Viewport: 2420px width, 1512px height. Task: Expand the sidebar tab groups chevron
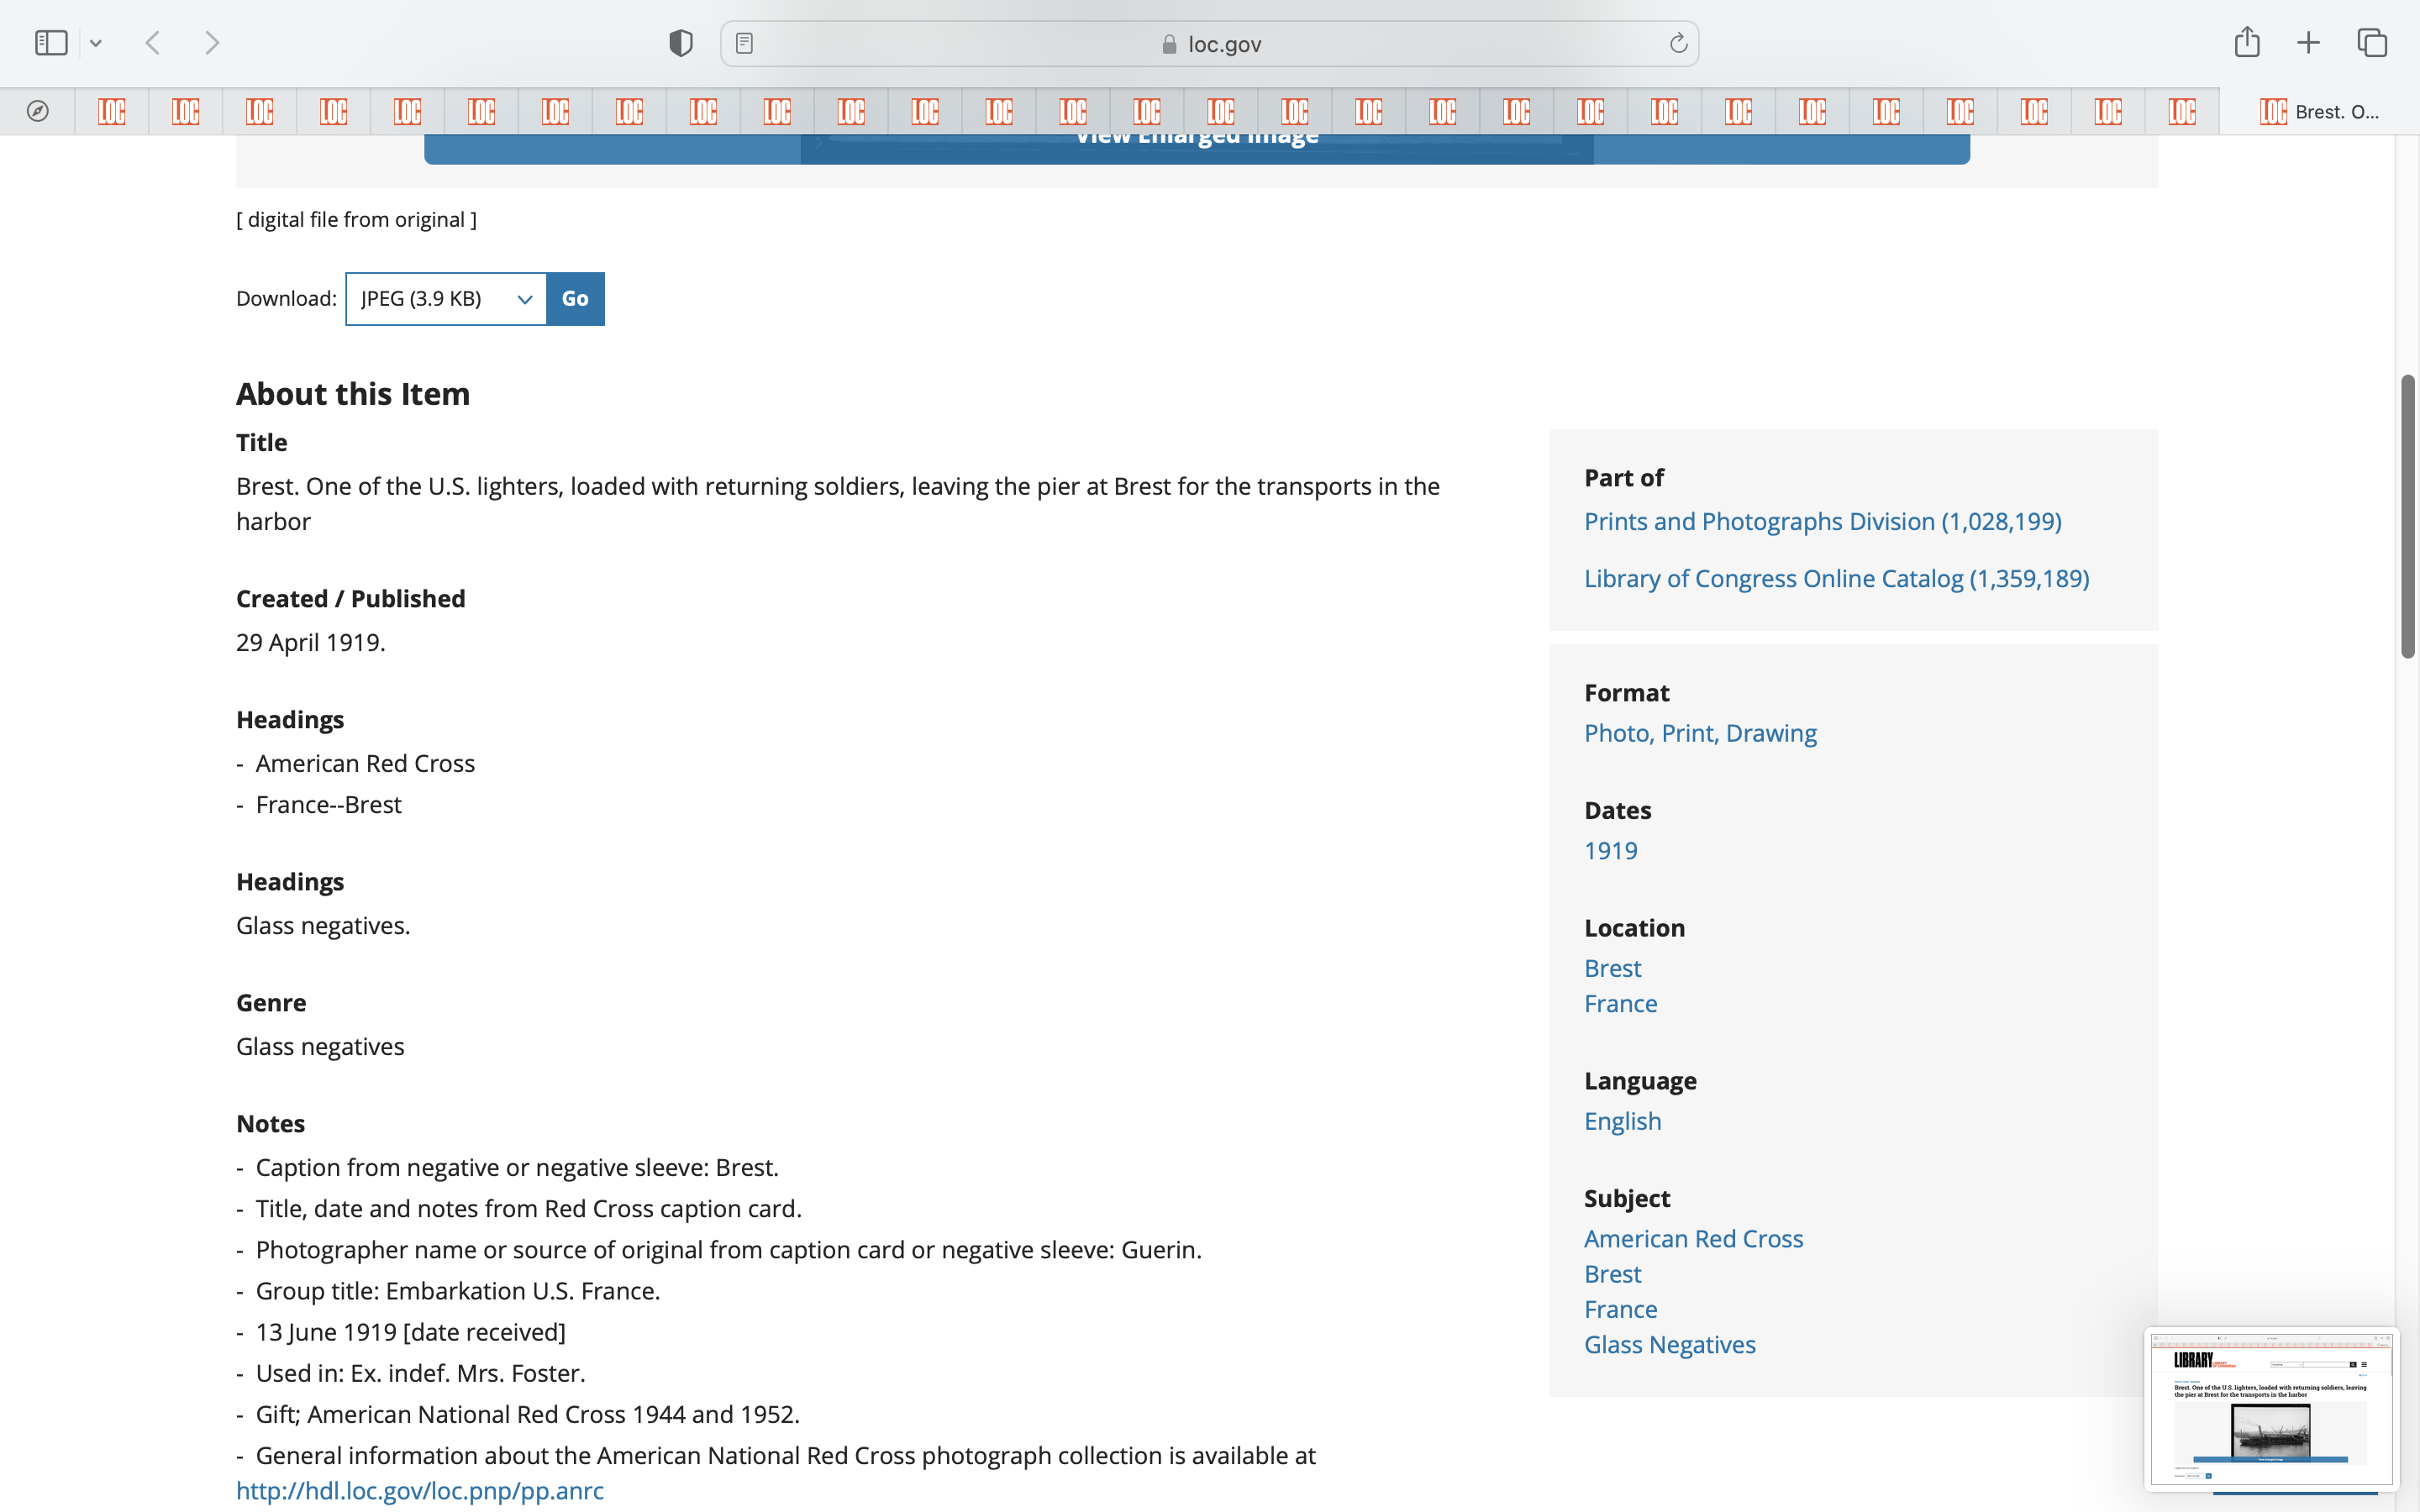click(96, 43)
